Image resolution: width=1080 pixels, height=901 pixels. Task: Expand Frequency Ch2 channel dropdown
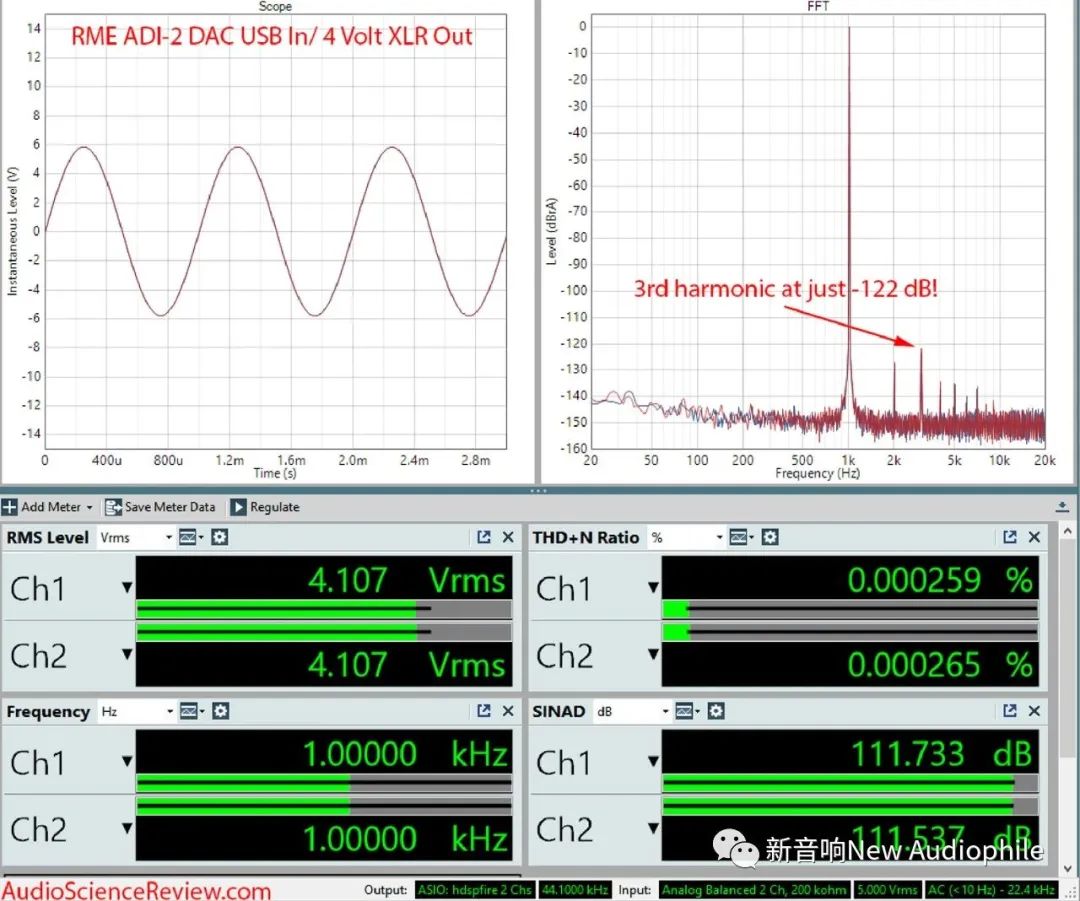pyautogui.click(x=127, y=827)
